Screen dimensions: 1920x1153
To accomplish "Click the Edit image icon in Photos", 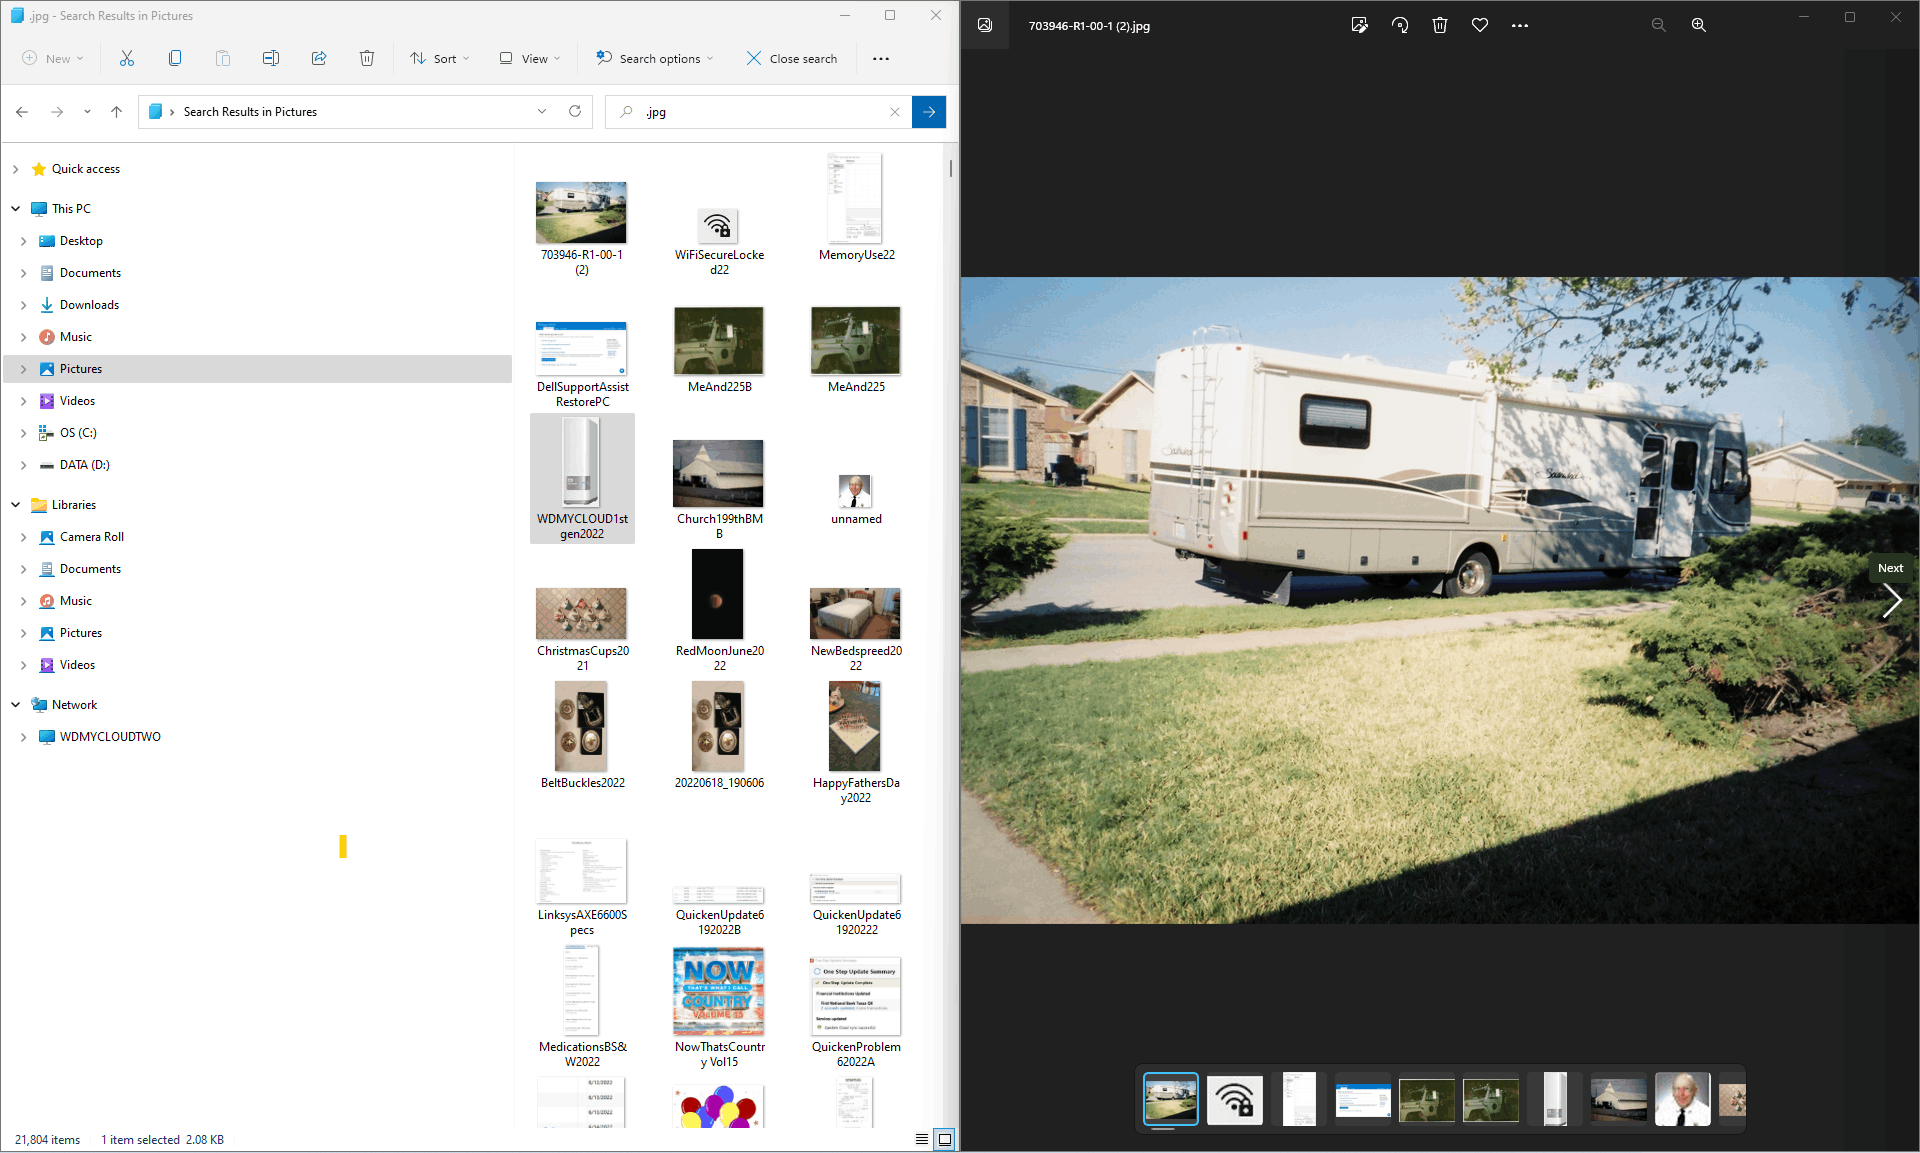I will click(1360, 26).
